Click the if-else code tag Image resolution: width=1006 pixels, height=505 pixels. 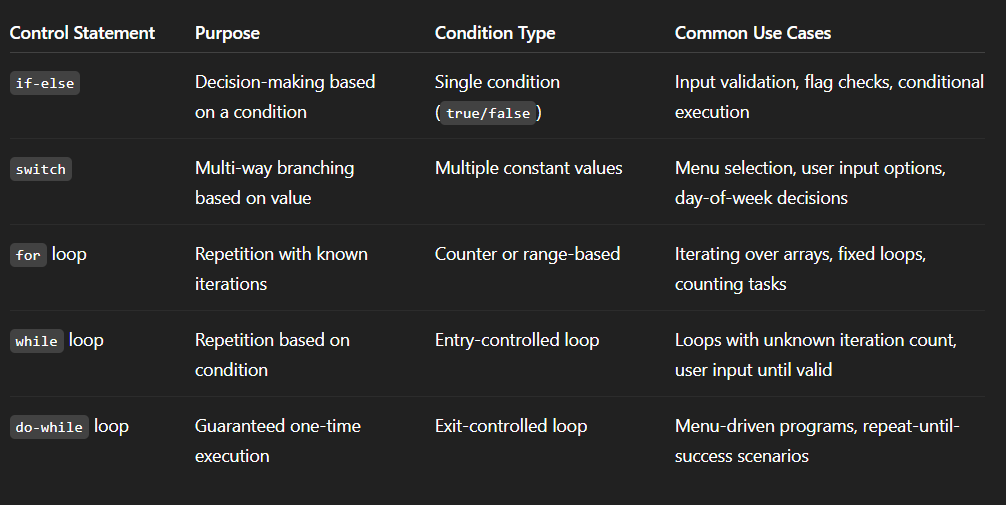pos(45,83)
